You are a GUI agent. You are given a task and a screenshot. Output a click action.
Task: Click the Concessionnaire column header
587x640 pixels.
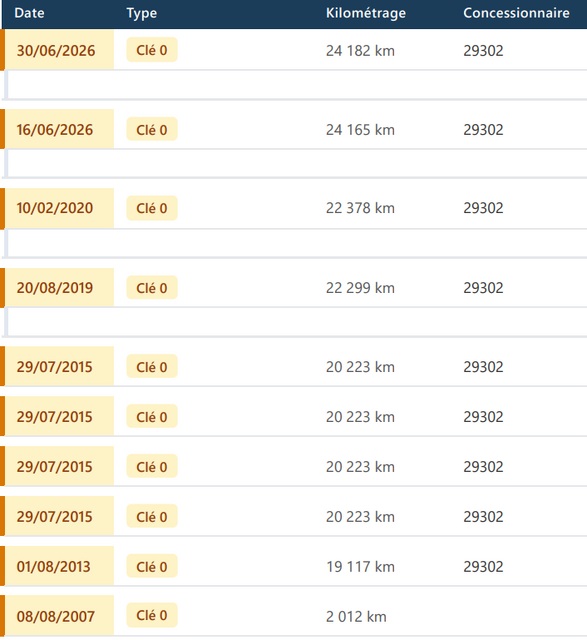point(516,13)
